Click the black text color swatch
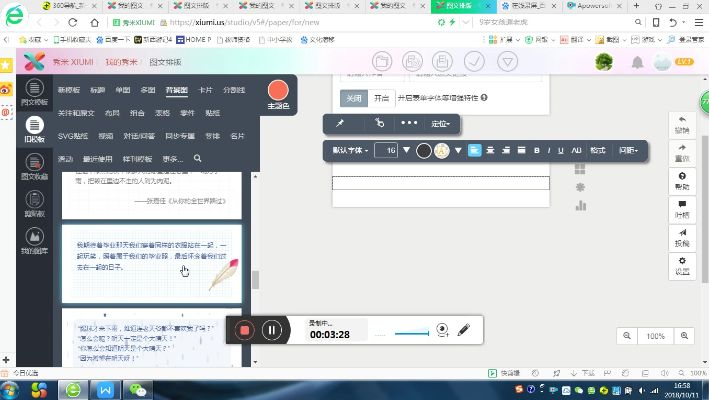The height and width of the screenshot is (400, 709). 423,150
